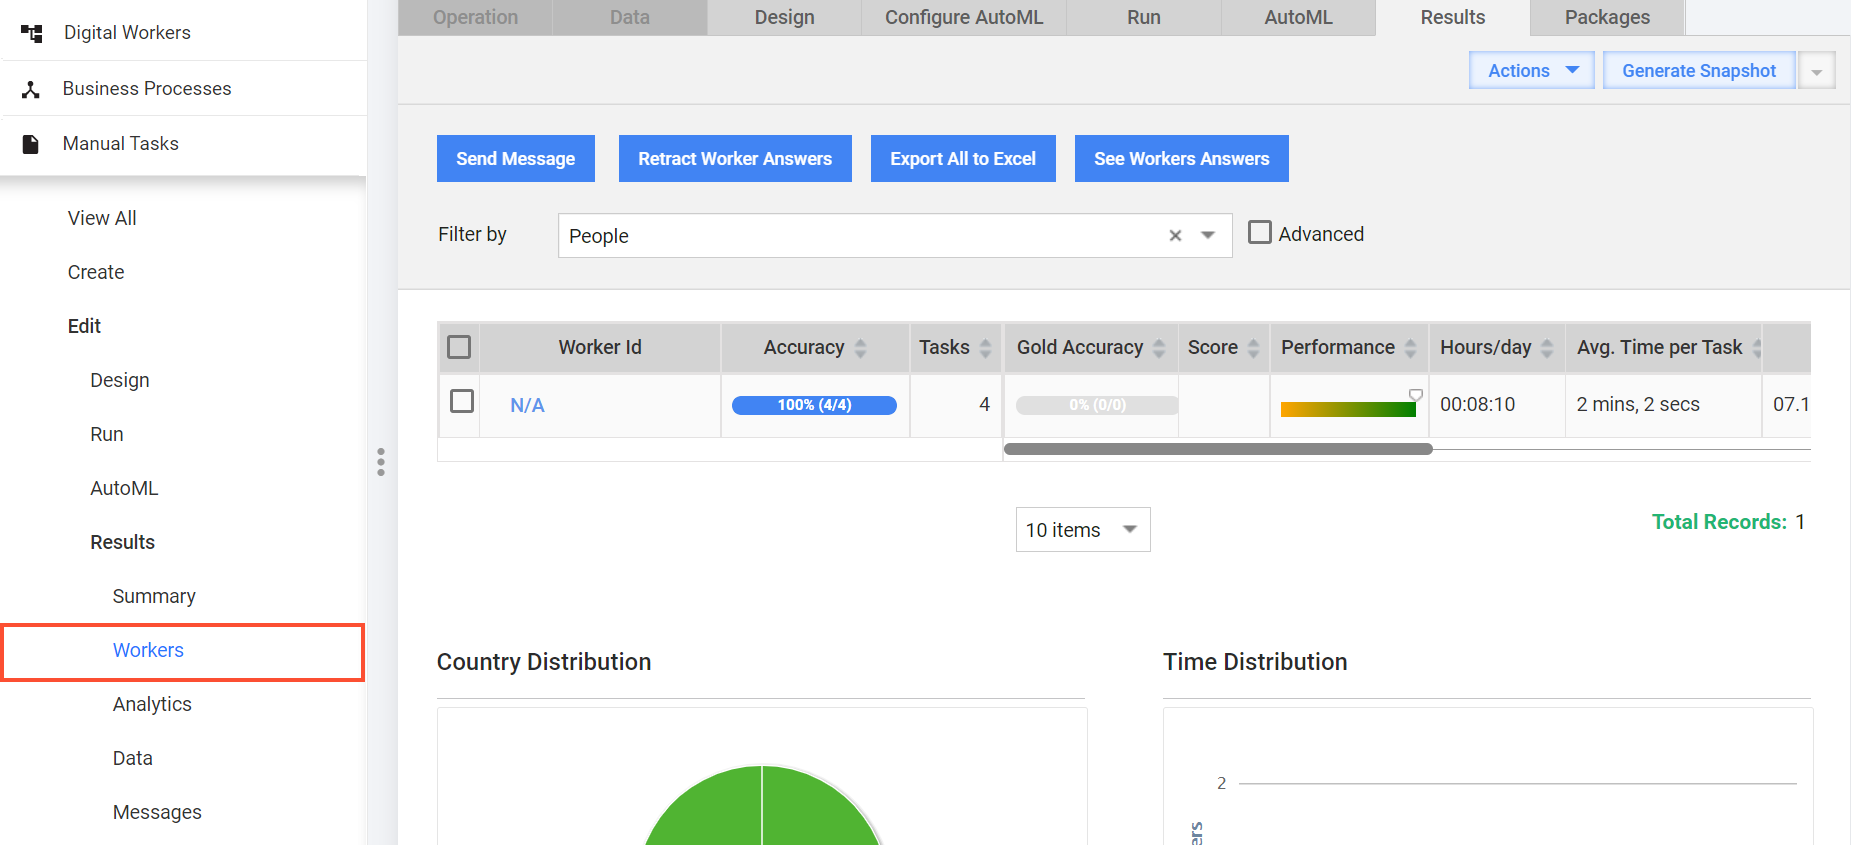The image size is (1851, 845).
Task: Open AutoML in the left sidebar
Action: [124, 488]
